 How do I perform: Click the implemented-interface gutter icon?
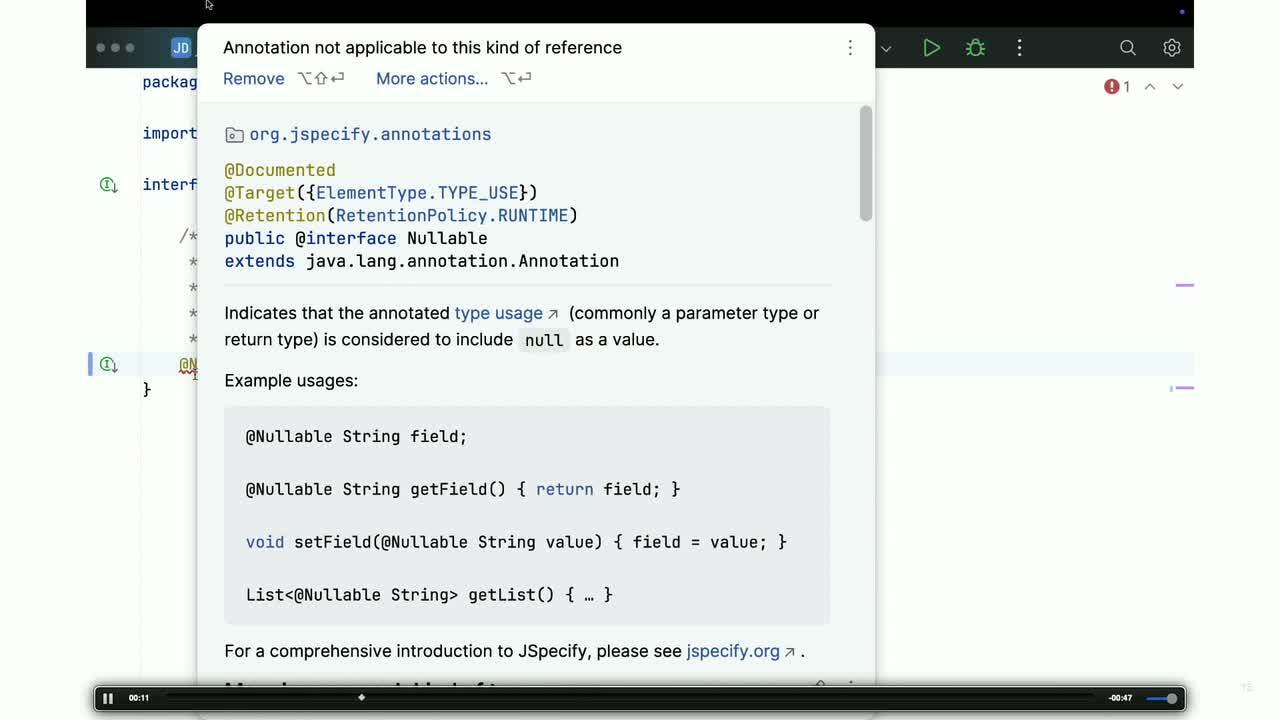coord(108,185)
